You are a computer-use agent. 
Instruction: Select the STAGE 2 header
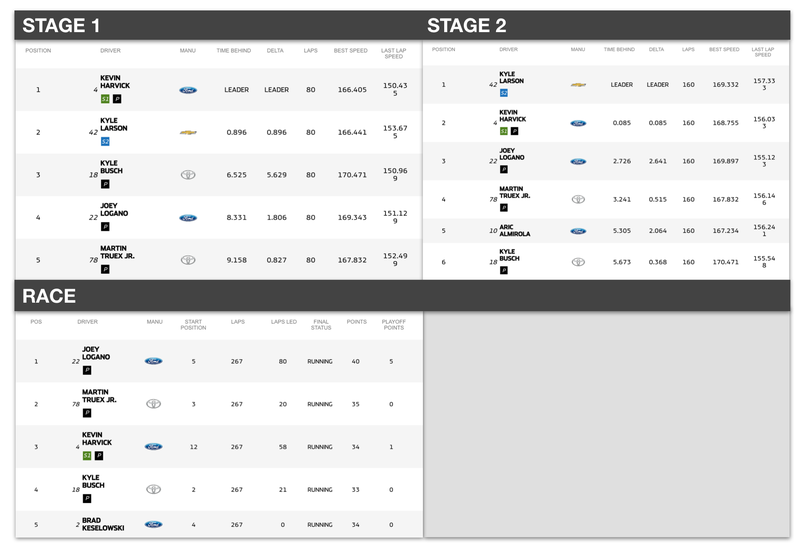click(466, 26)
